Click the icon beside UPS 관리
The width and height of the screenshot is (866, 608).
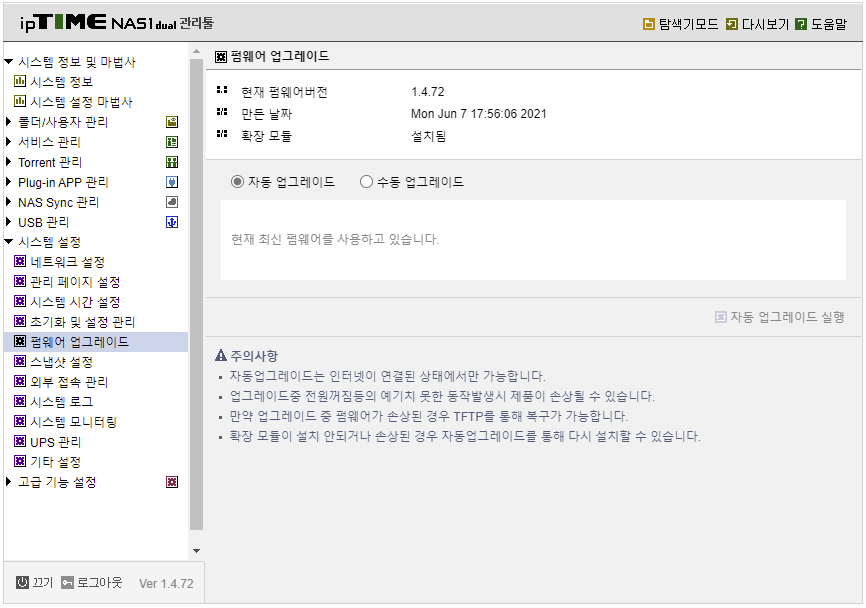click(20, 442)
